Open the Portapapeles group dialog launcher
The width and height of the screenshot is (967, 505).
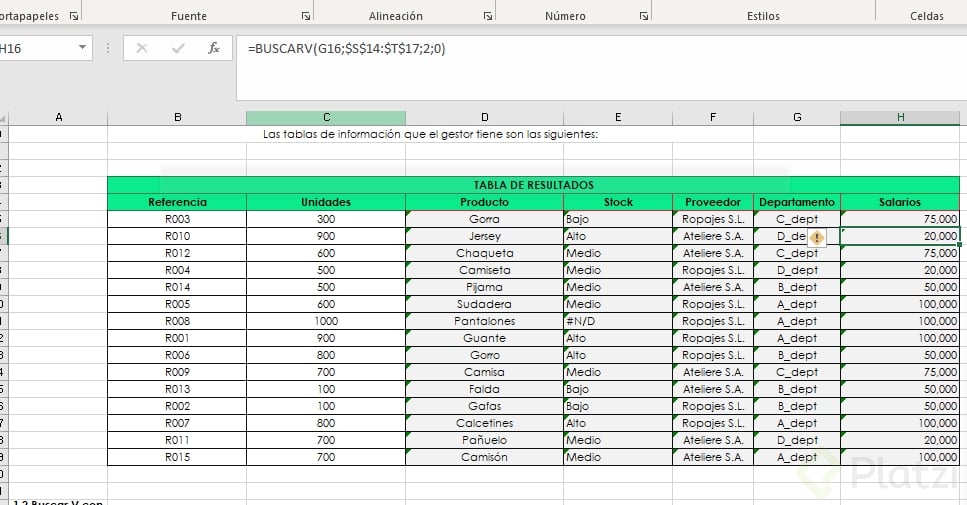pos(74,16)
